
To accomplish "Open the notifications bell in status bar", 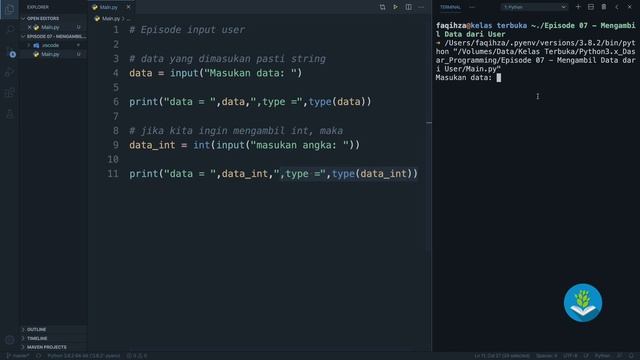I will coord(631,356).
